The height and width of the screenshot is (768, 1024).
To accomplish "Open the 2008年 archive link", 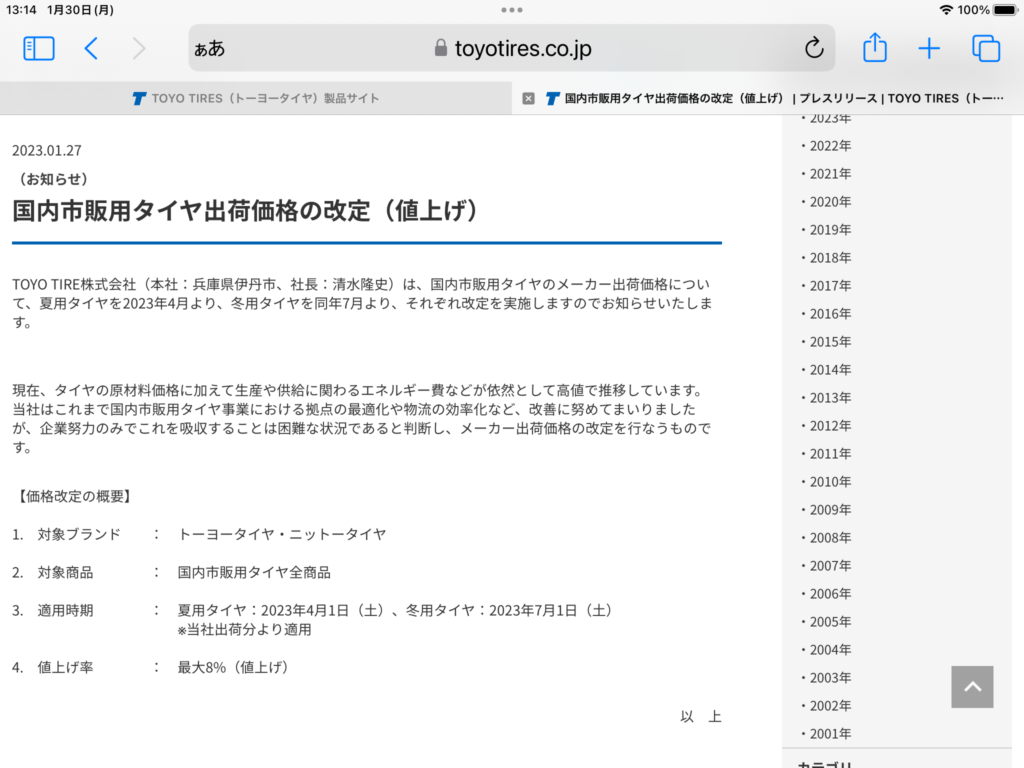I will 830,538.
